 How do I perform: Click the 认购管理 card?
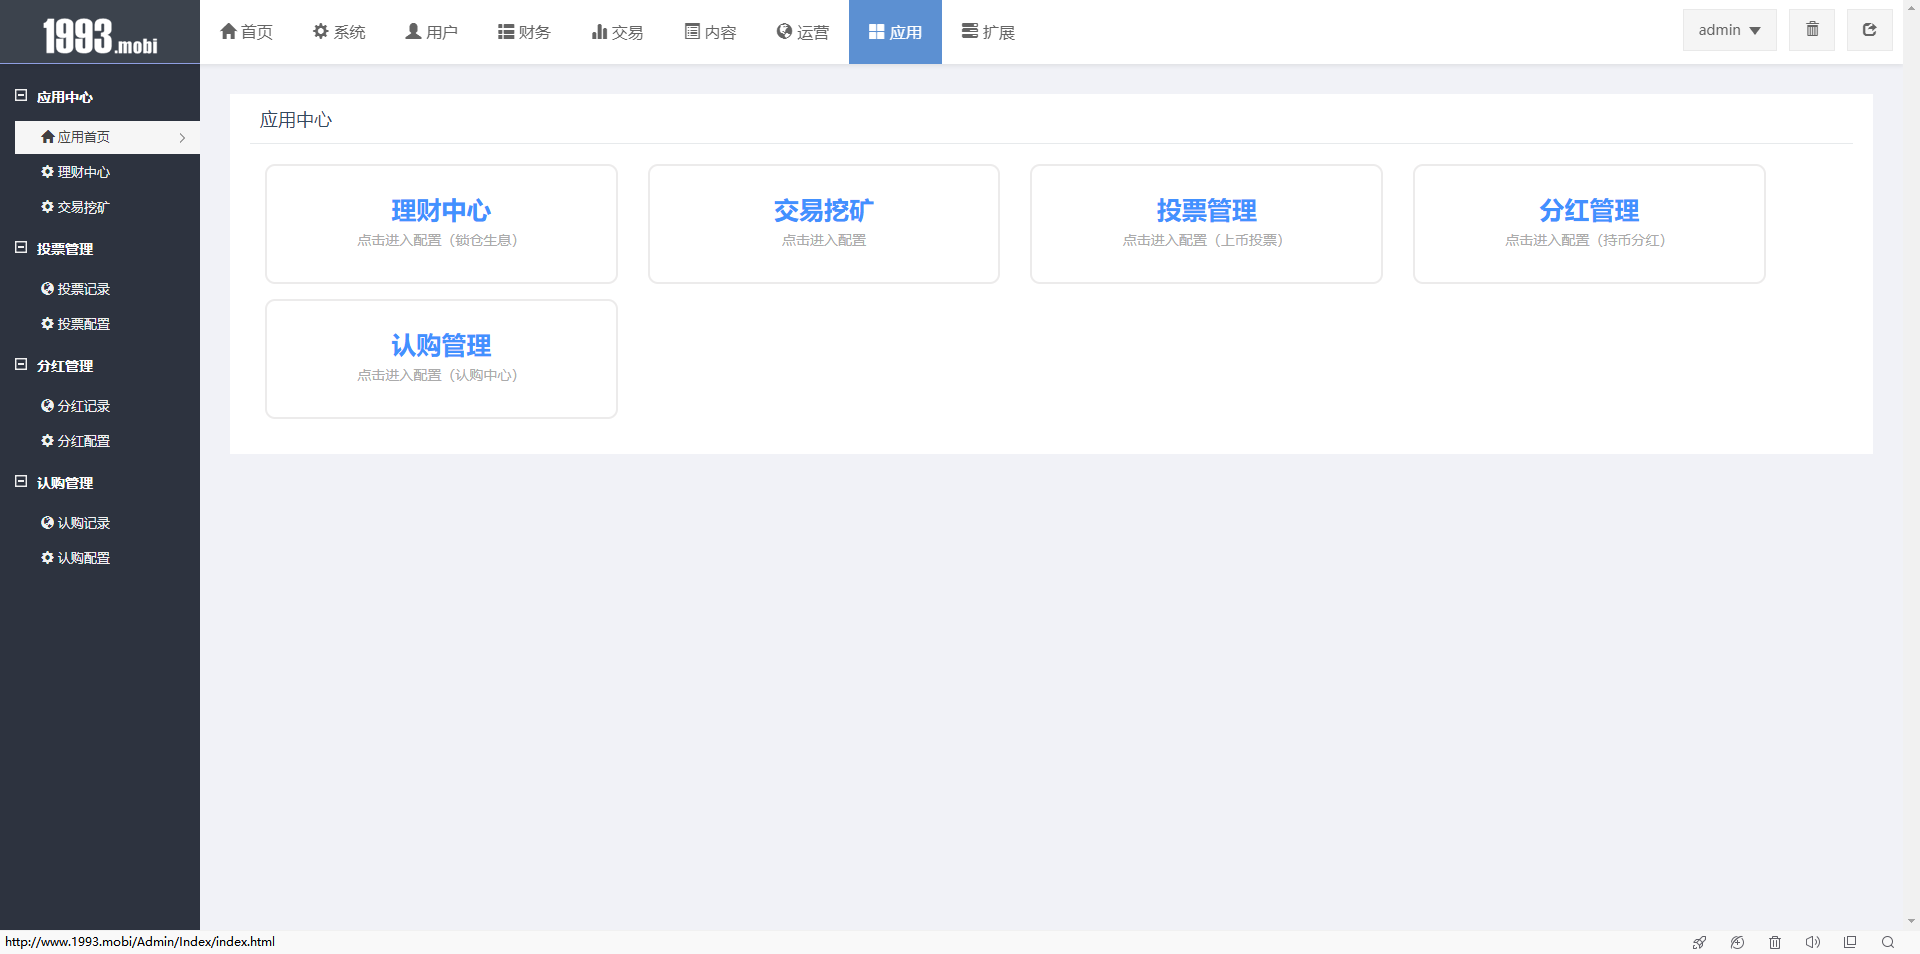click(441, 359)
